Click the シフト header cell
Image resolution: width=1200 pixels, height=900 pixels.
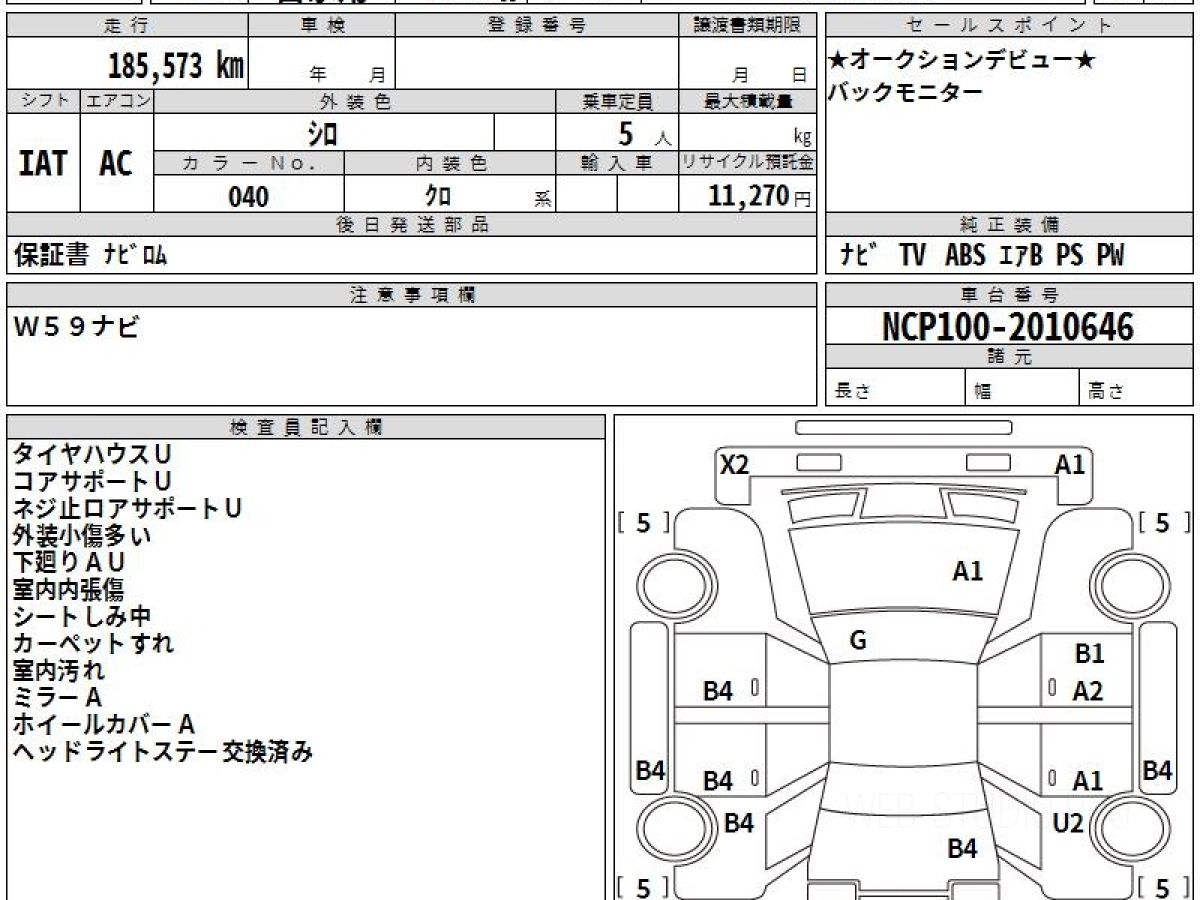click(44, 101)
